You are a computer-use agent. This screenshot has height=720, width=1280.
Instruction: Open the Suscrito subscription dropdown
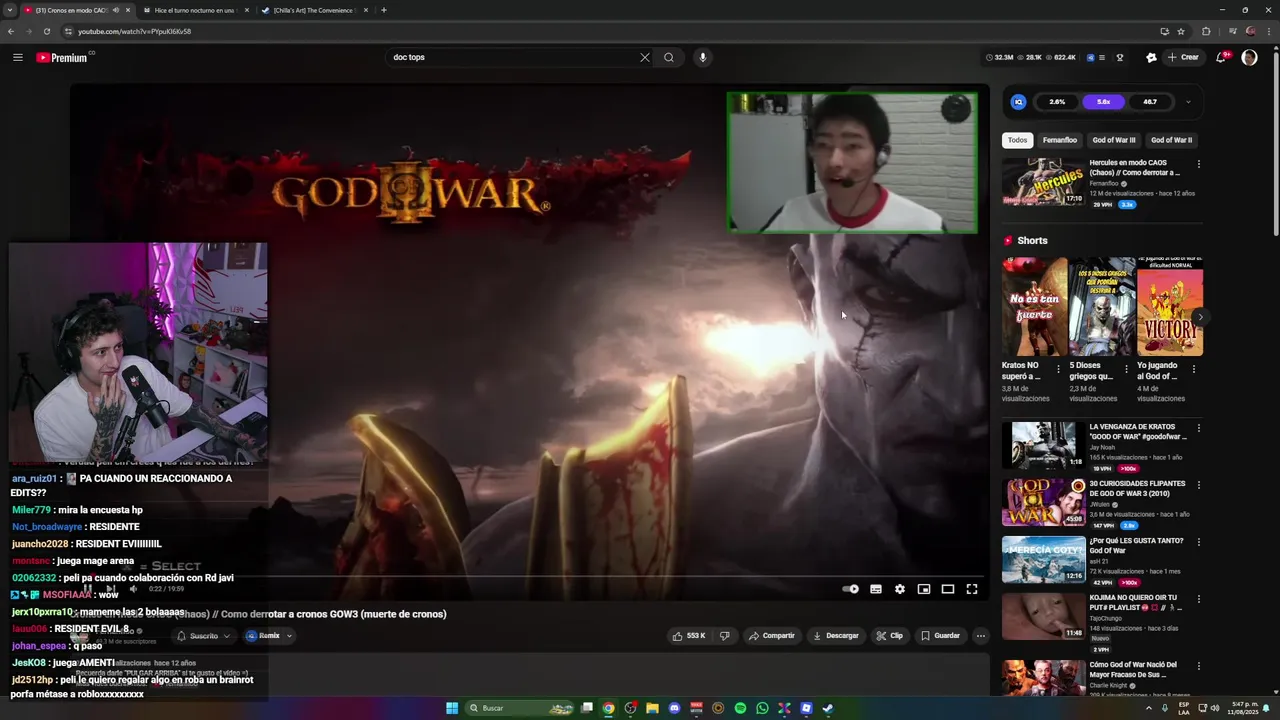coord(204,636)
